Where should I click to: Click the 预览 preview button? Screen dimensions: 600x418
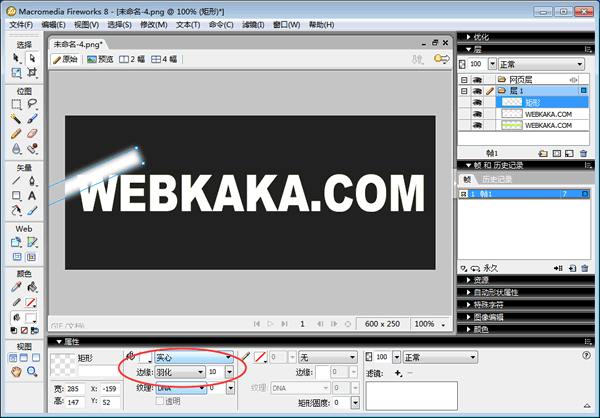(x=99, y=59)
